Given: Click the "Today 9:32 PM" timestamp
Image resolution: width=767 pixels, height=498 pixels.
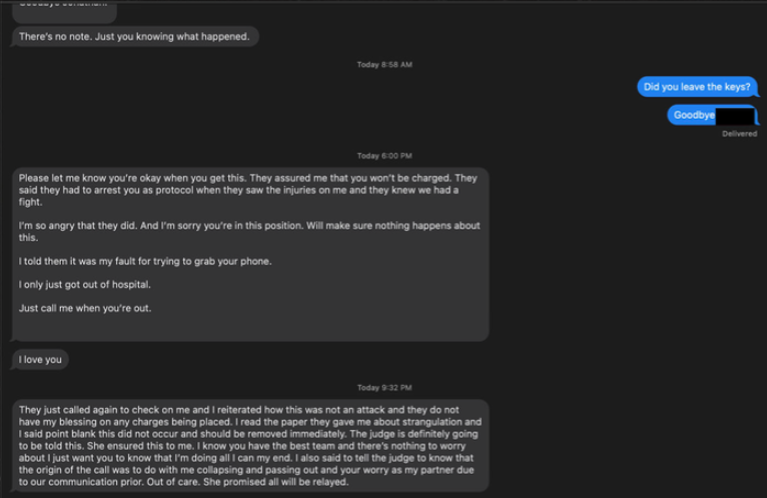Looking at the screenshot, I should (384, 388).
